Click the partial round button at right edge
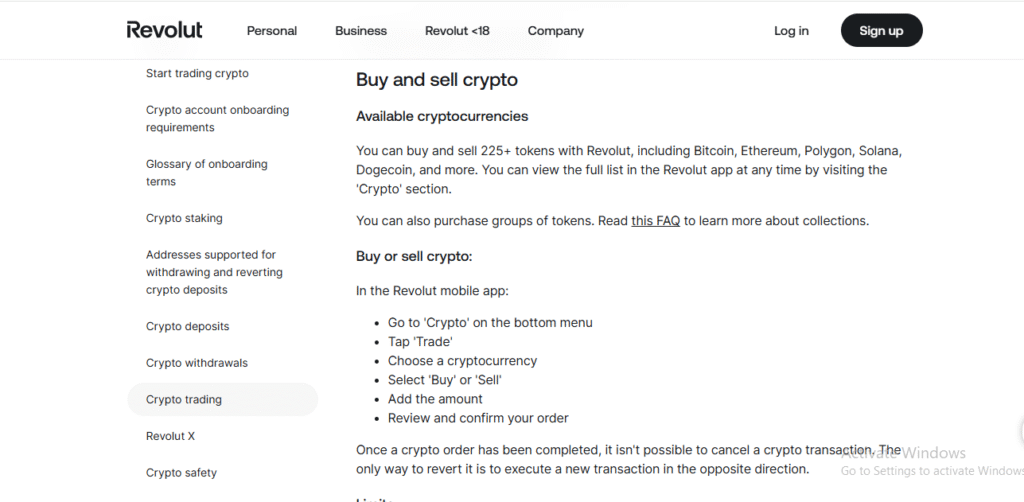The width and height of the screenshot is (1024, 502). pos(1021,431)
